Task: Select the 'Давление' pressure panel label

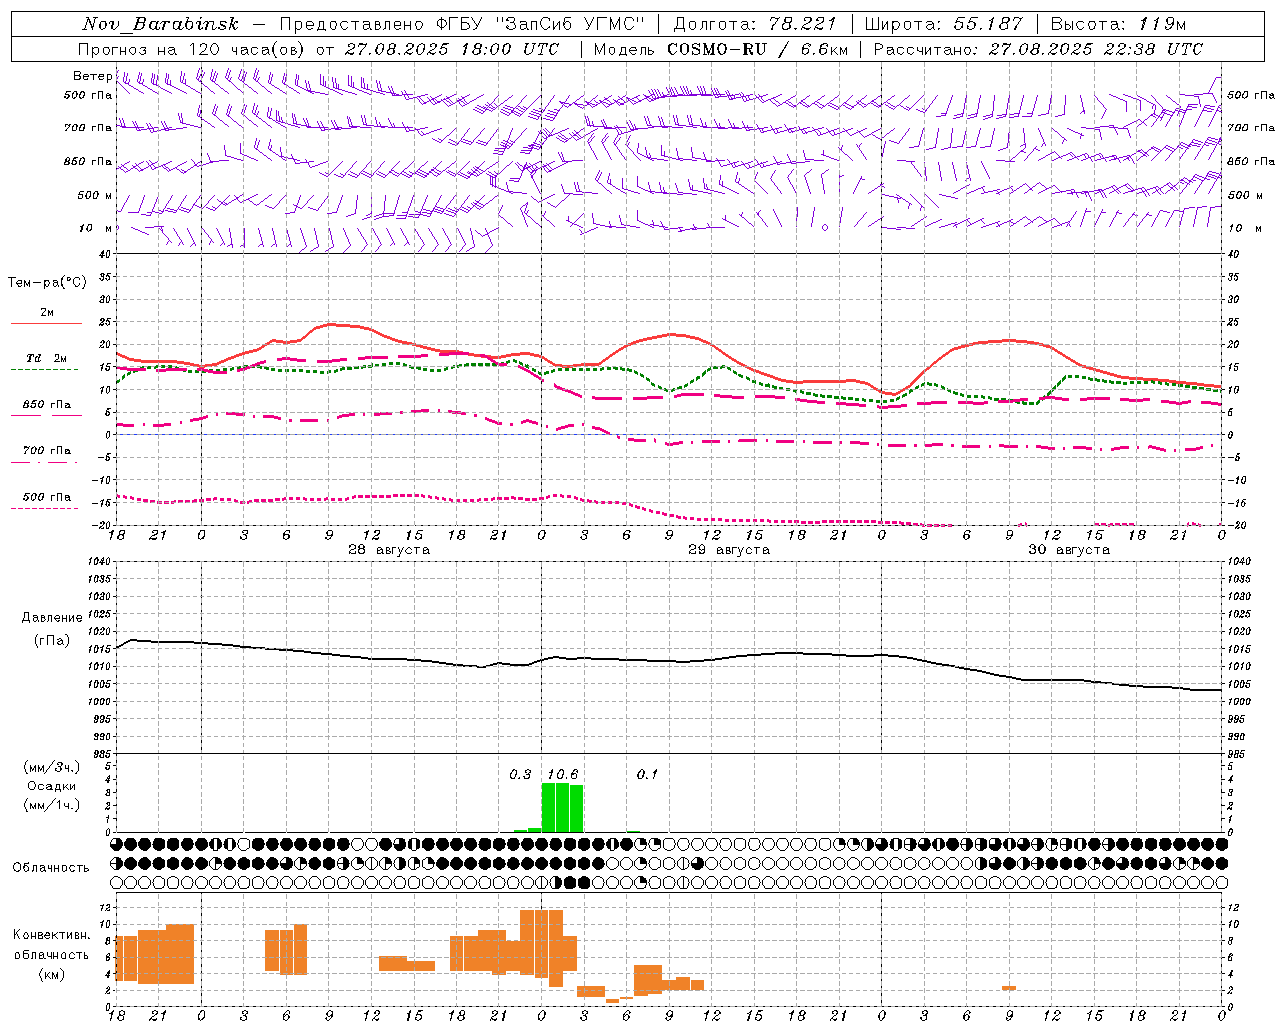Action: (52, 618)
